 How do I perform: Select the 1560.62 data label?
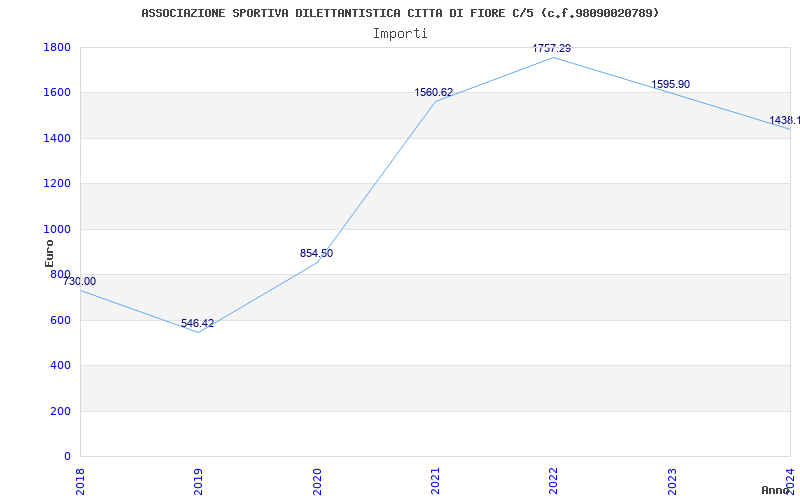click(434, 92)
